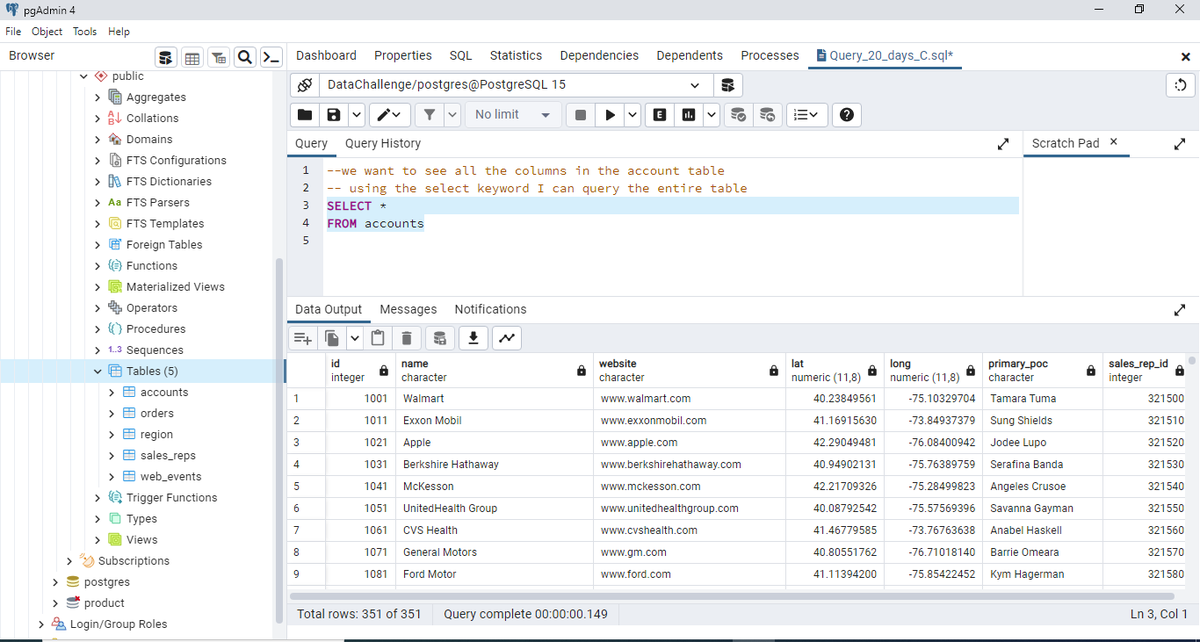
Task: Click the Explain Analyze chart icon
Action: [x=688, y=115]
